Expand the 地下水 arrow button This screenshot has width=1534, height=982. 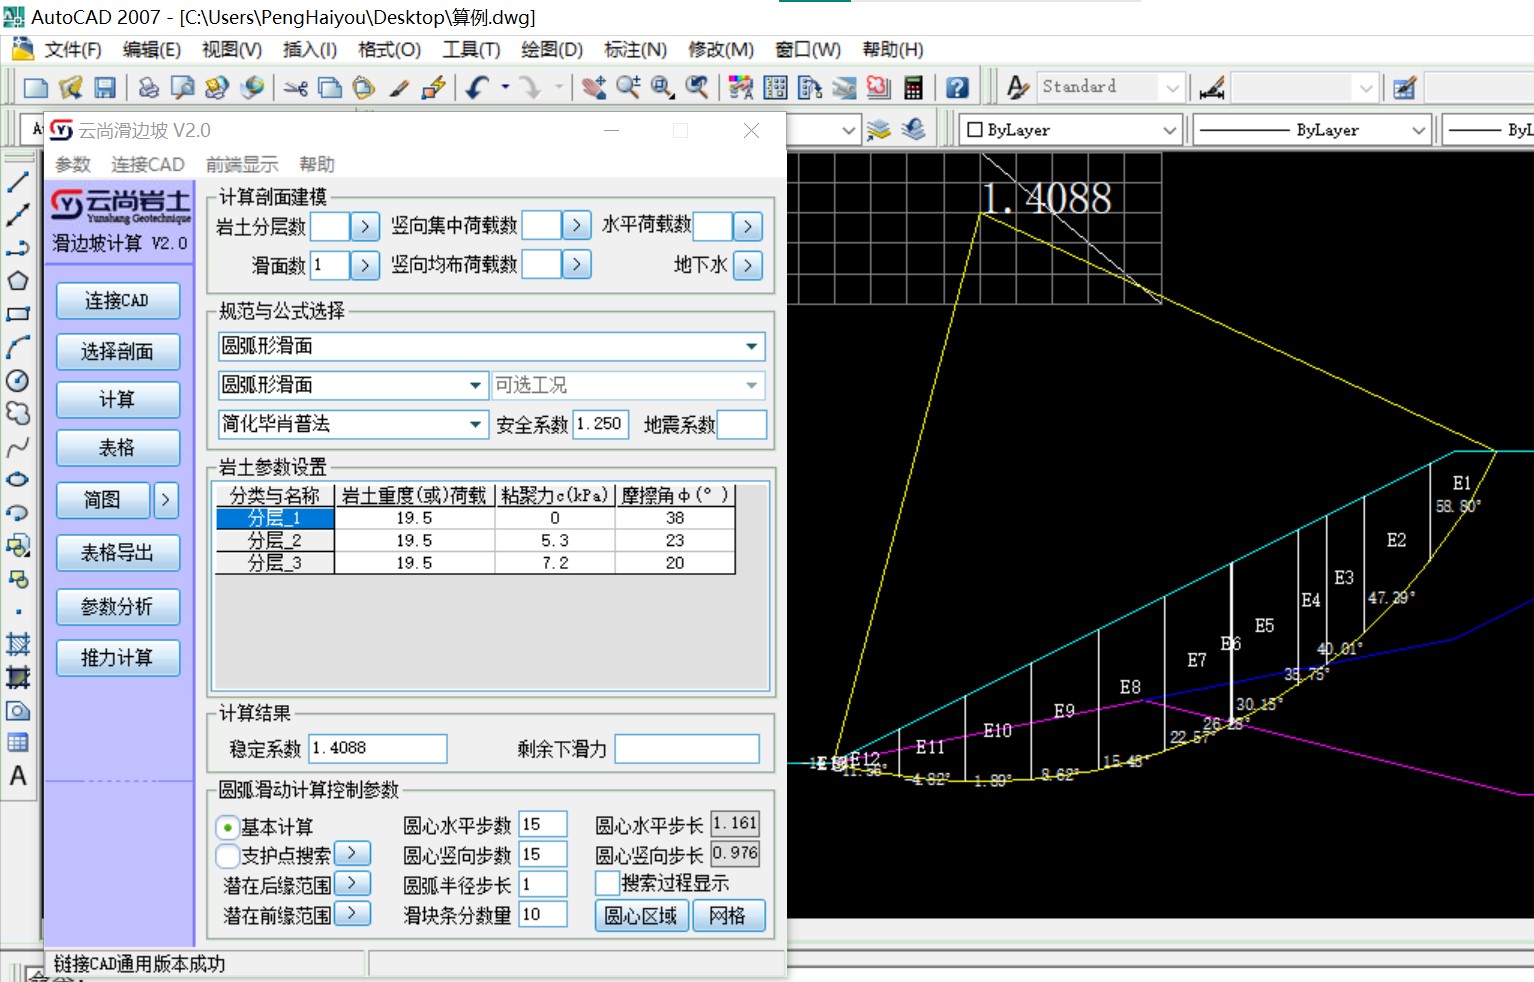click(x=748, y=265)
